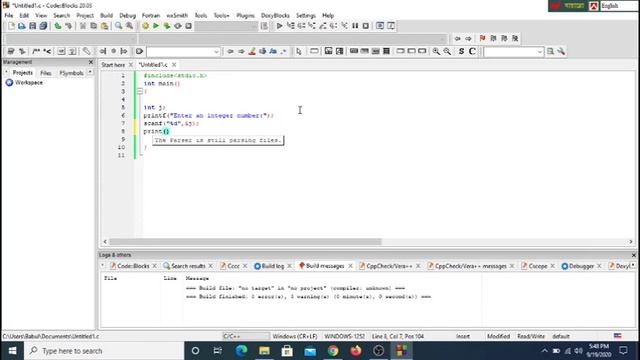Open the function selector dropdown bar
The height and width of the screenshot is (360, 640).
[x=292, y=39]
